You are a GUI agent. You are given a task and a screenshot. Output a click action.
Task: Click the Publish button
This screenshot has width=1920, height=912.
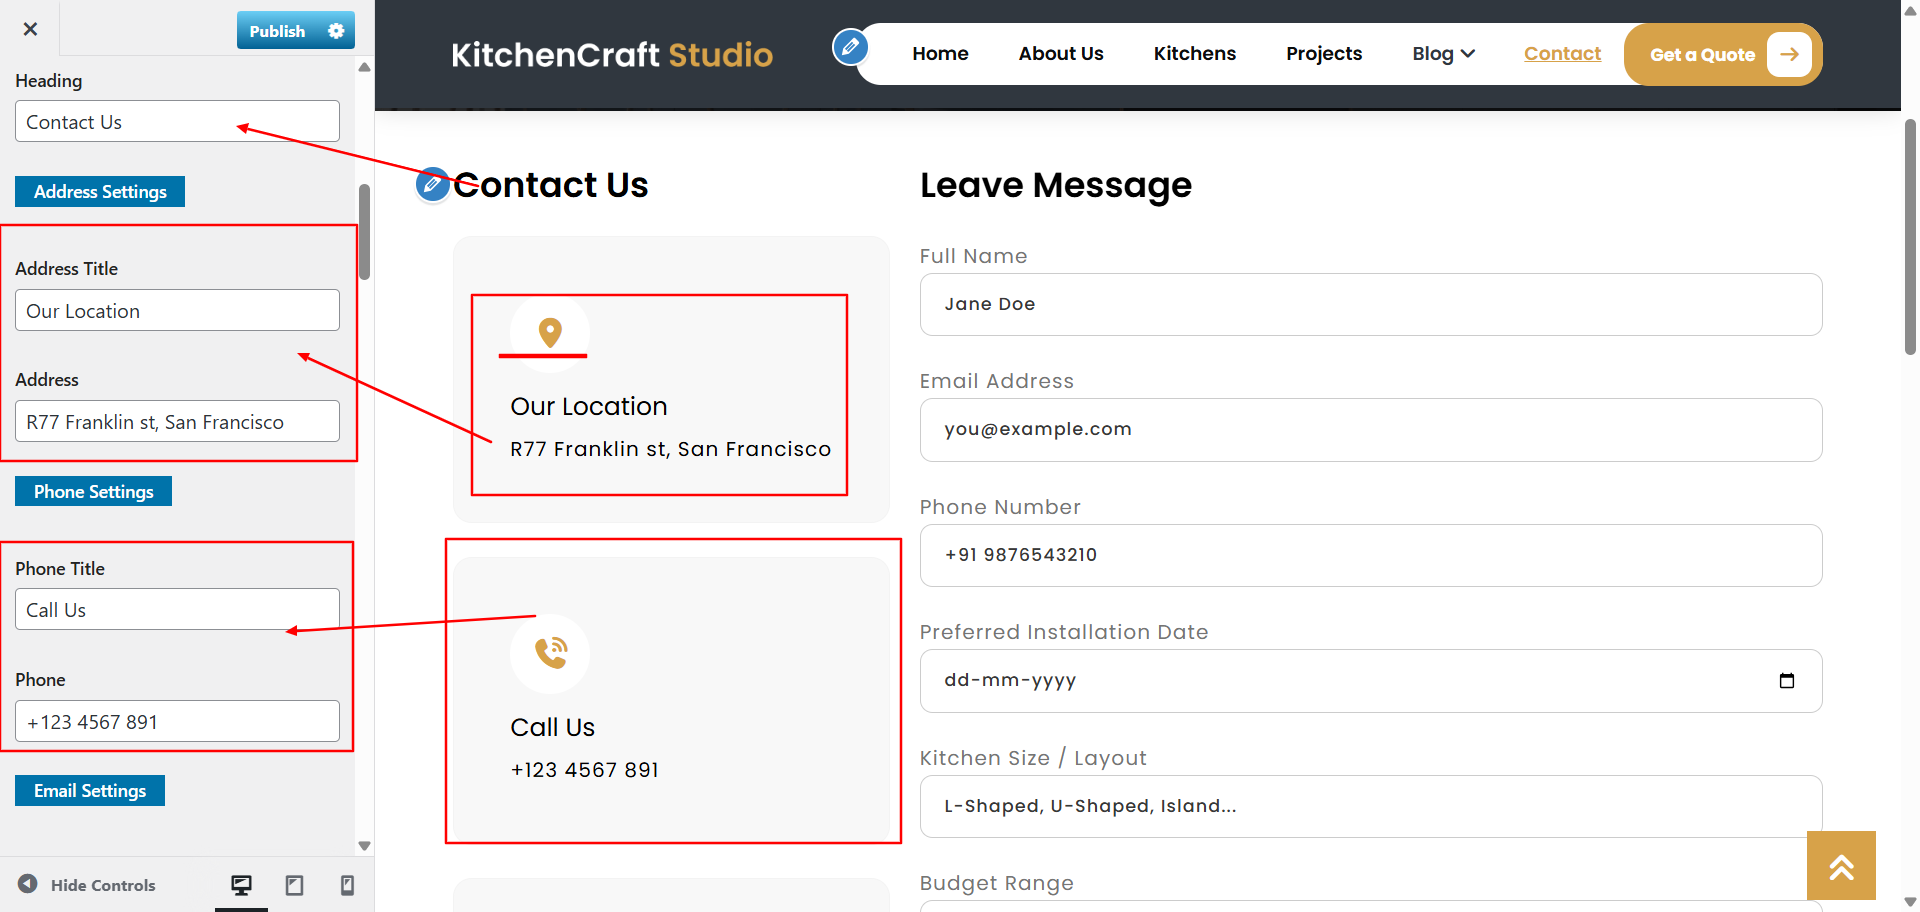click(277, 31)
